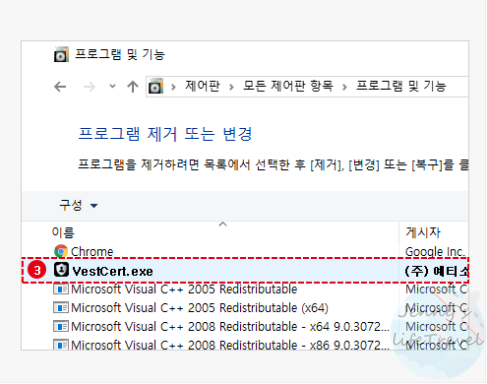Image resolution: width=487 pixels, height=384 pixels.
Task: Click icon of Visual C++ 2005 Redistributable (x64)
Action: [x=61, y=307]
